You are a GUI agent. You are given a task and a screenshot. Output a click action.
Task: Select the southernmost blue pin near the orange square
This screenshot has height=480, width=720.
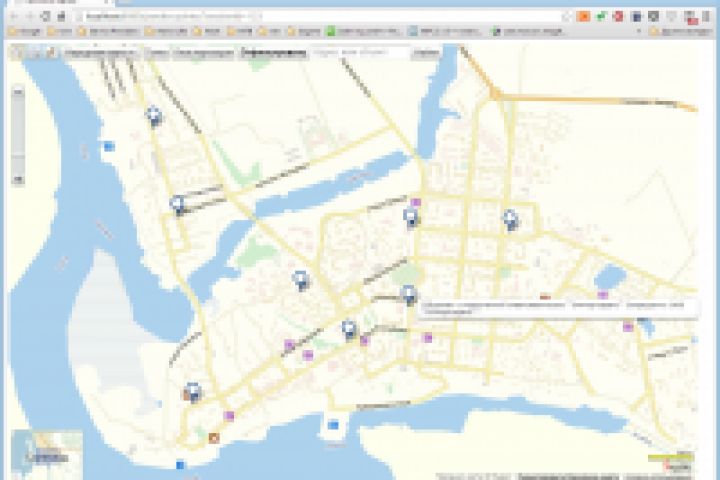(194, 393)
